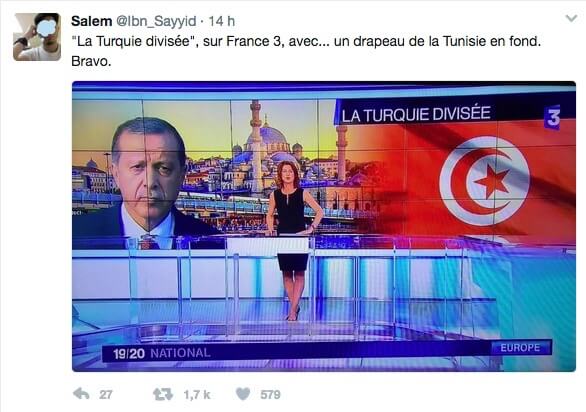Viewport: 586px width, 412px height.
Task: Retweet using the retweet arrows icon
Action: click(163, 394)
